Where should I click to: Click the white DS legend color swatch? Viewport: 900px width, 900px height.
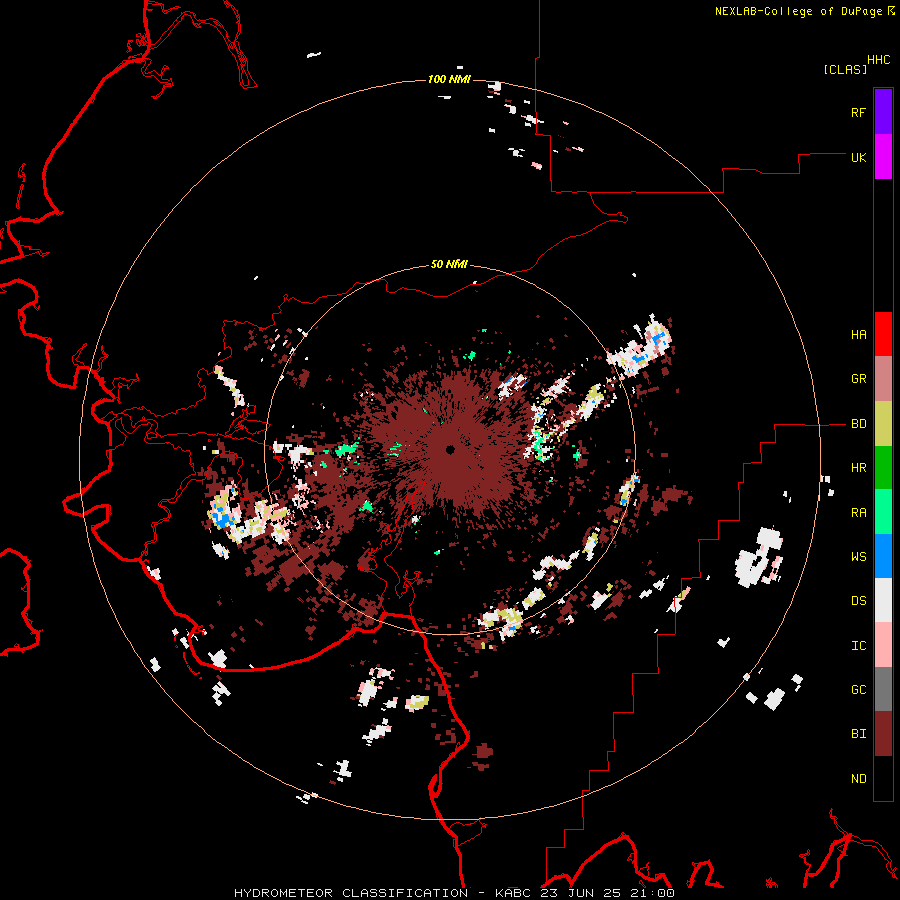(x=883, y=600)
